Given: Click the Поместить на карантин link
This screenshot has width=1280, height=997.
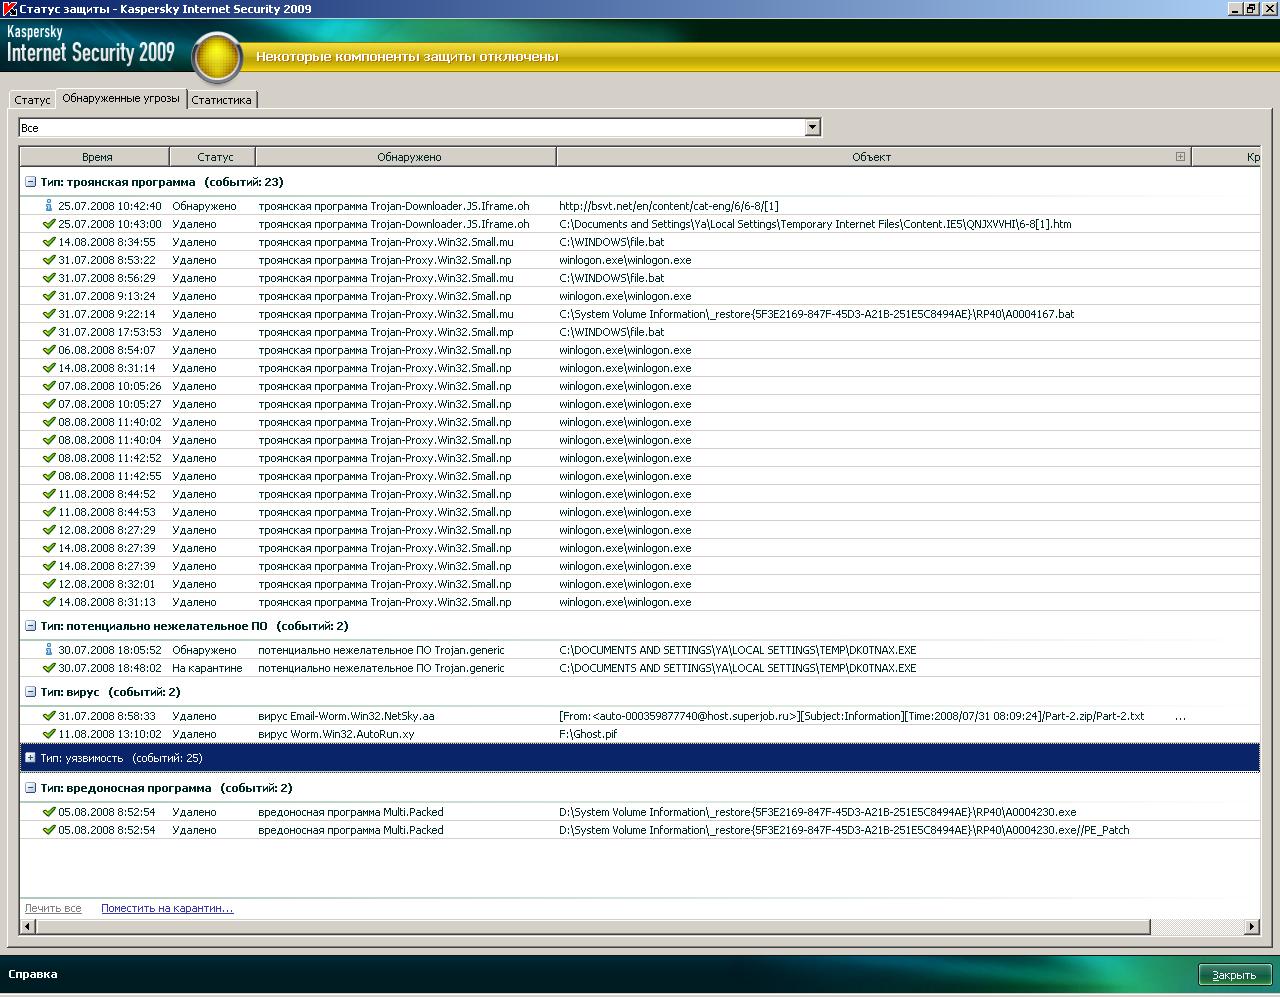Looking at the screenshot, I should click(x=167, y=908).
